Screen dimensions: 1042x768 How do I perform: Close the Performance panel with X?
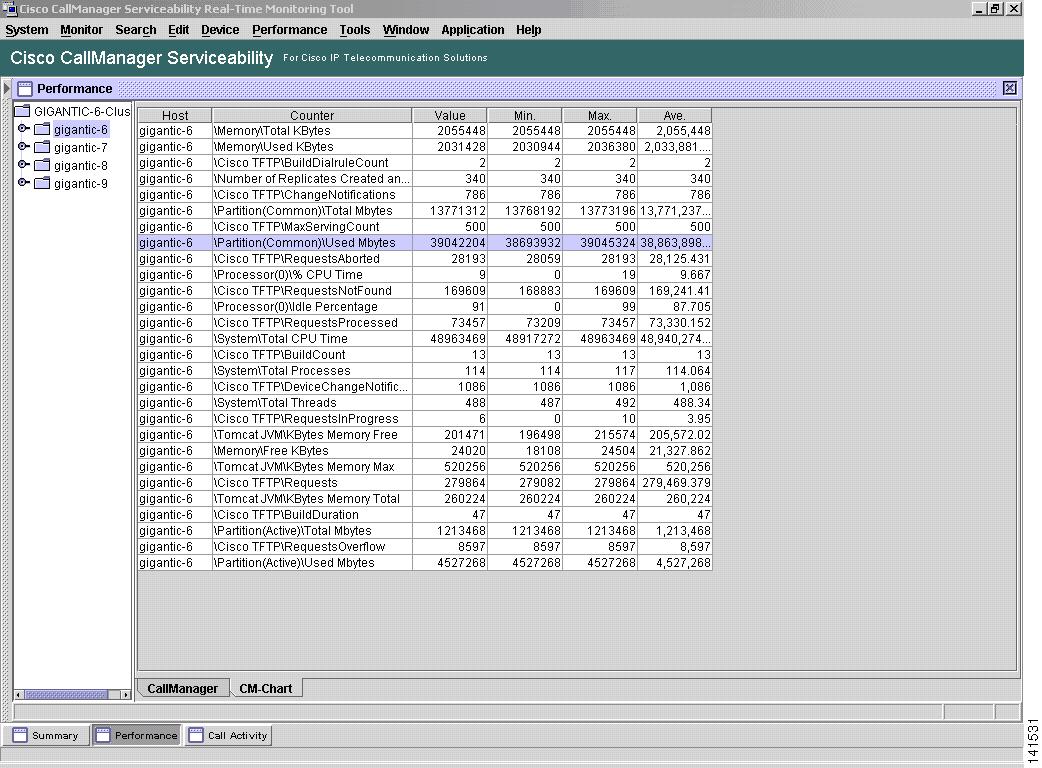(1009, 88)
